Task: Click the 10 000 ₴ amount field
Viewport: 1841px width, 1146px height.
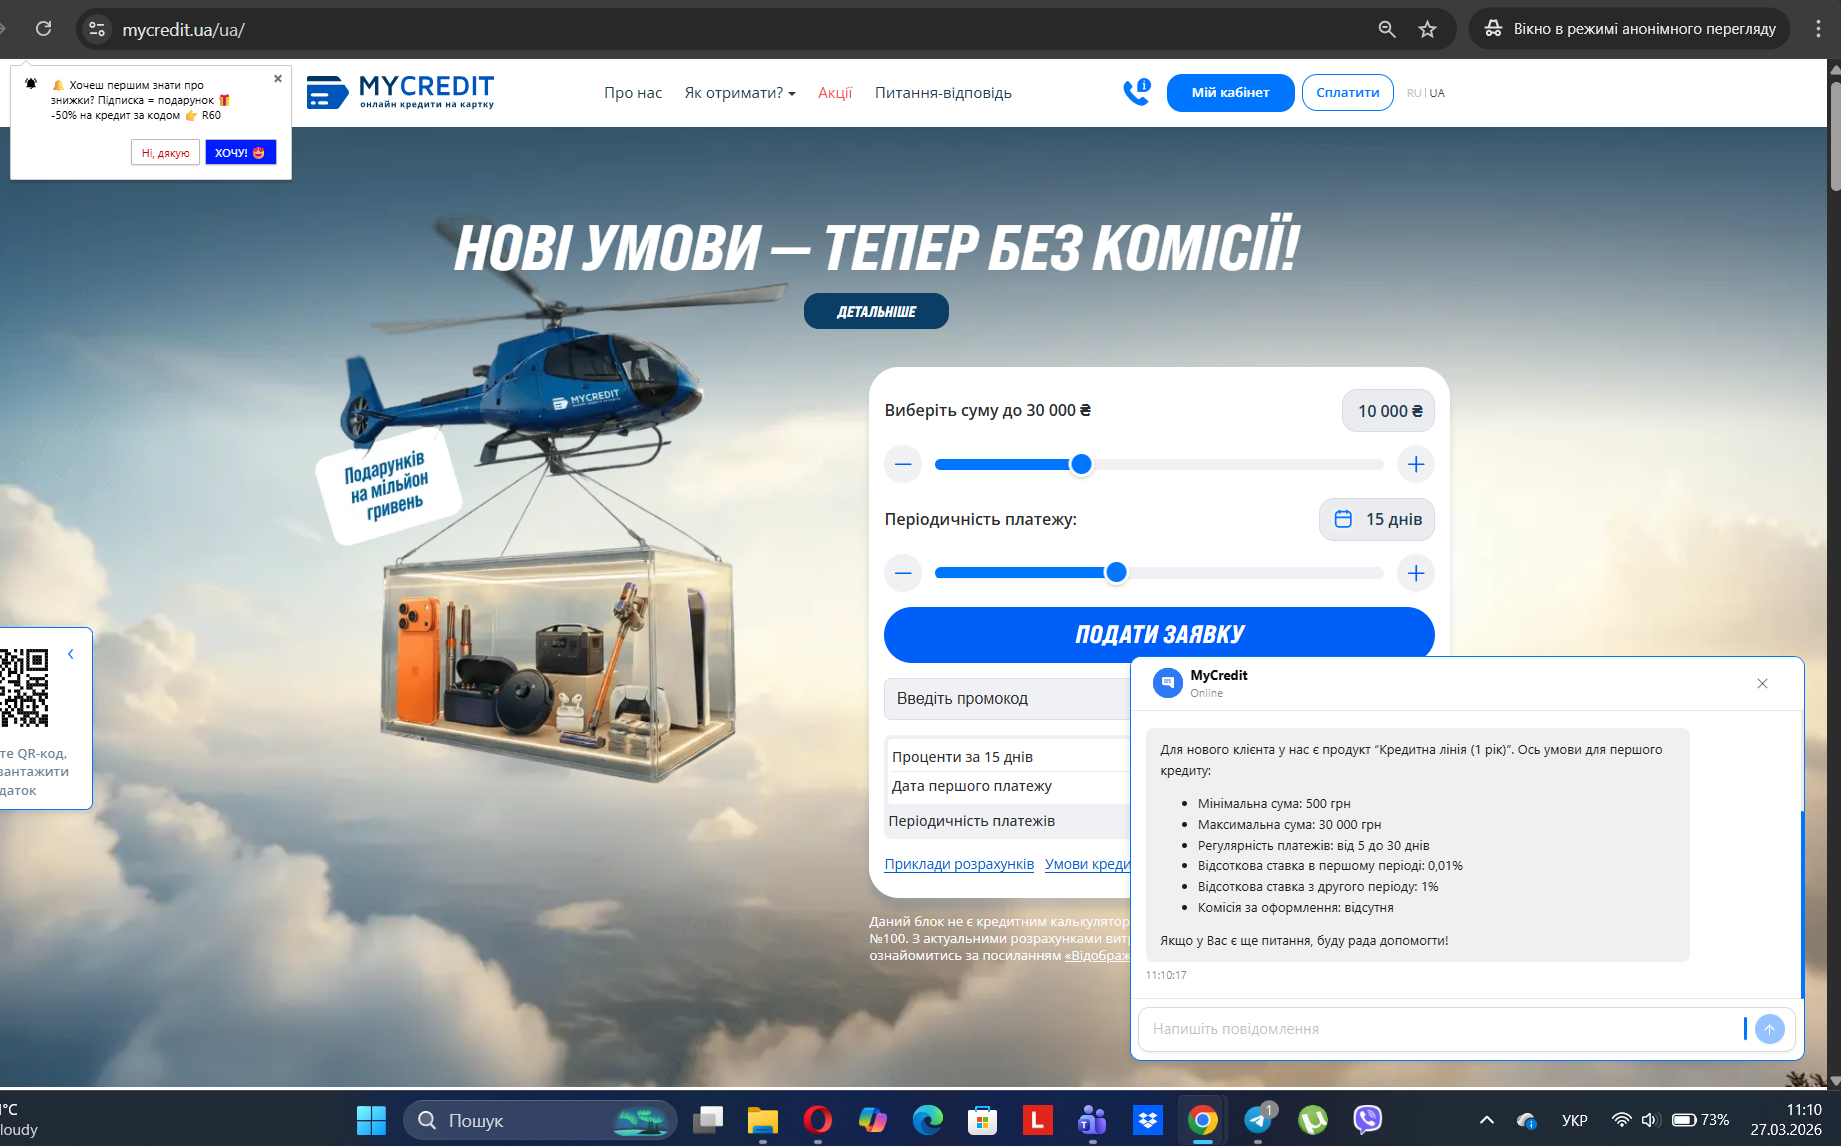Action: coord(1388,411)
